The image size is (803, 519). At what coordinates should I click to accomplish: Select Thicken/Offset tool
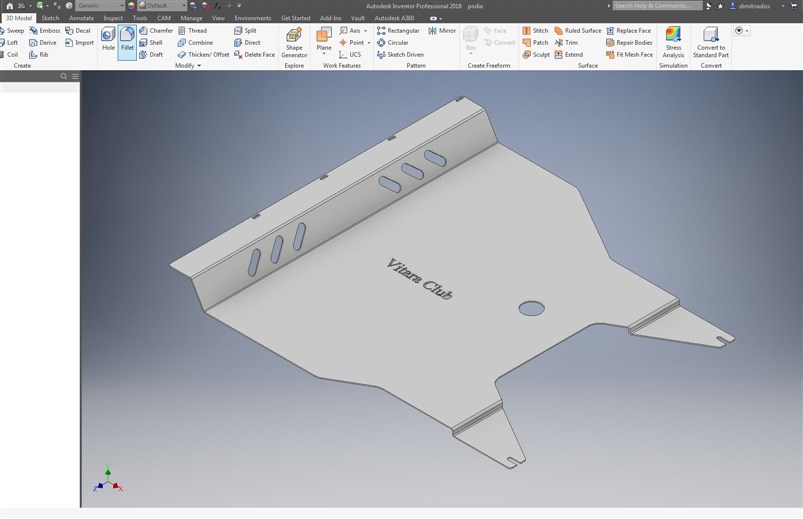[203, 54]
